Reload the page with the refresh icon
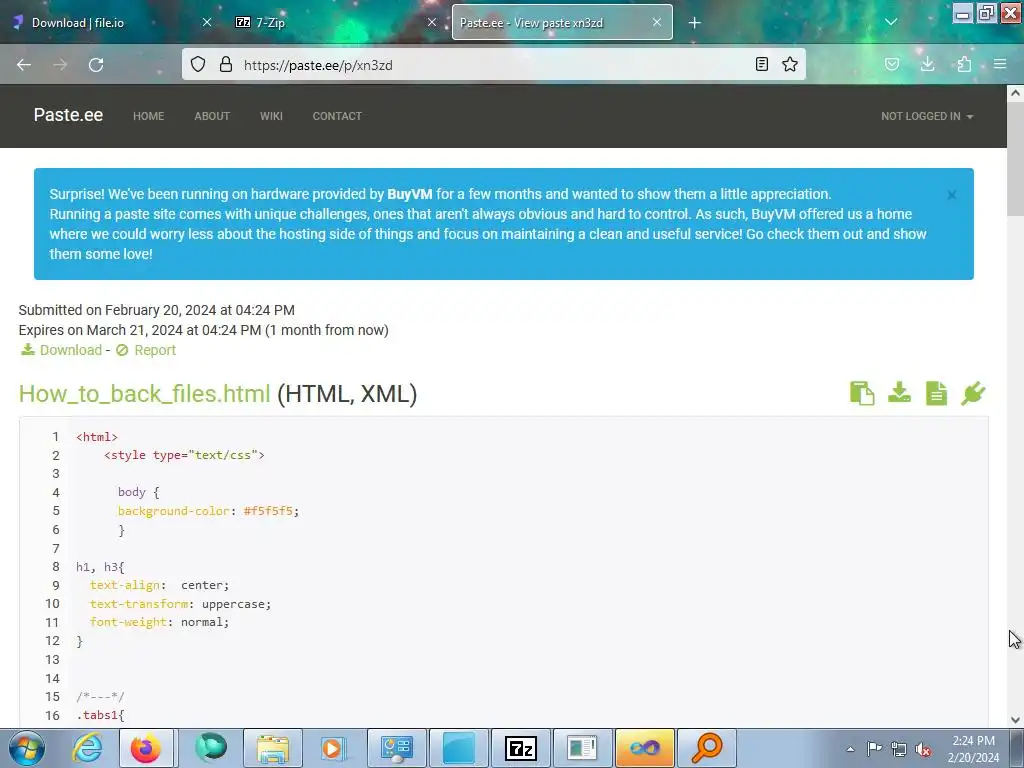This screenshot has height=768, width=1024. 96,65
